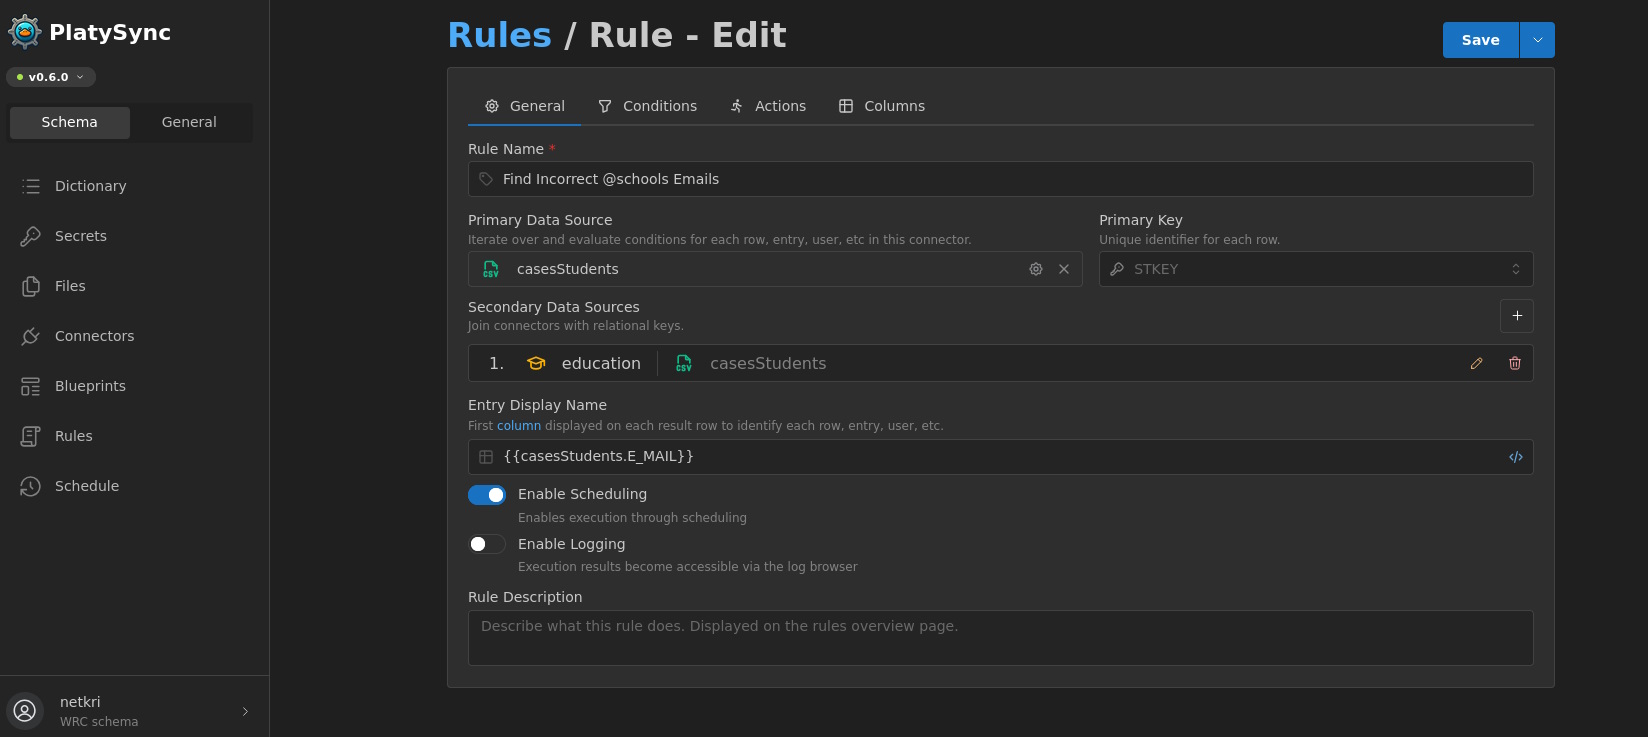Click the Dictionary list icon
1648x737 pixels.
(31, 186)
